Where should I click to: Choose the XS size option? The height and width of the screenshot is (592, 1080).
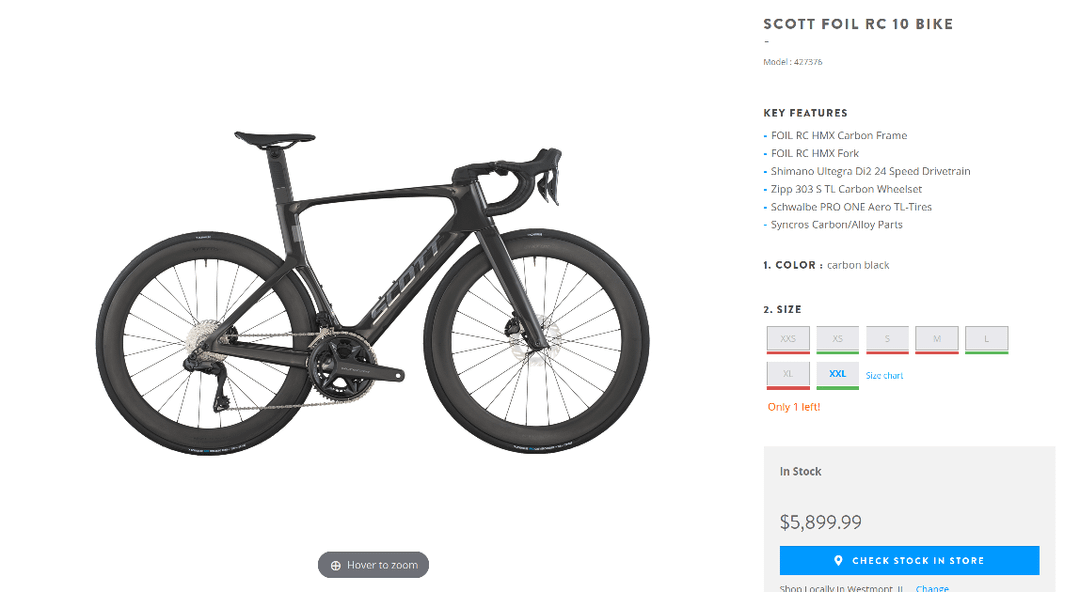pyautogui.click(x=838, y=339)
